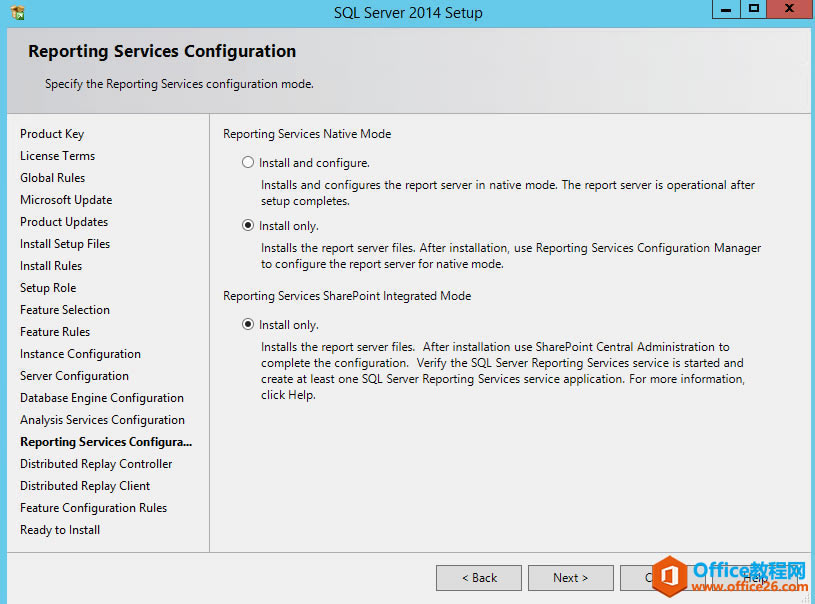Image resolution: width=815 pixels, height=604 pixels.
Task: Click 'Install Setup Files' step in sidebar
Action: (65, 244)
